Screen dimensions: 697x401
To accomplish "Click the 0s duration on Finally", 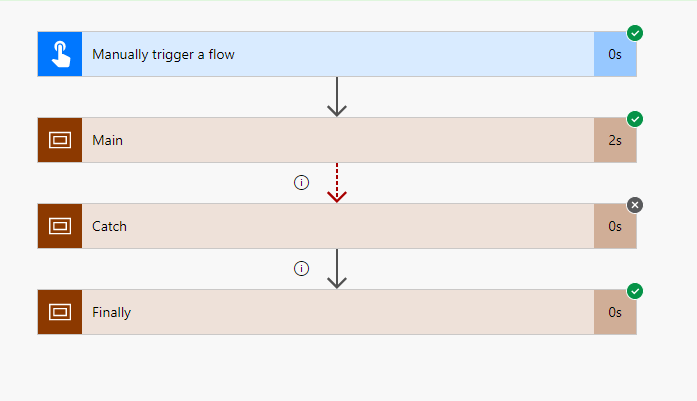I will click(x=615, y=312).
